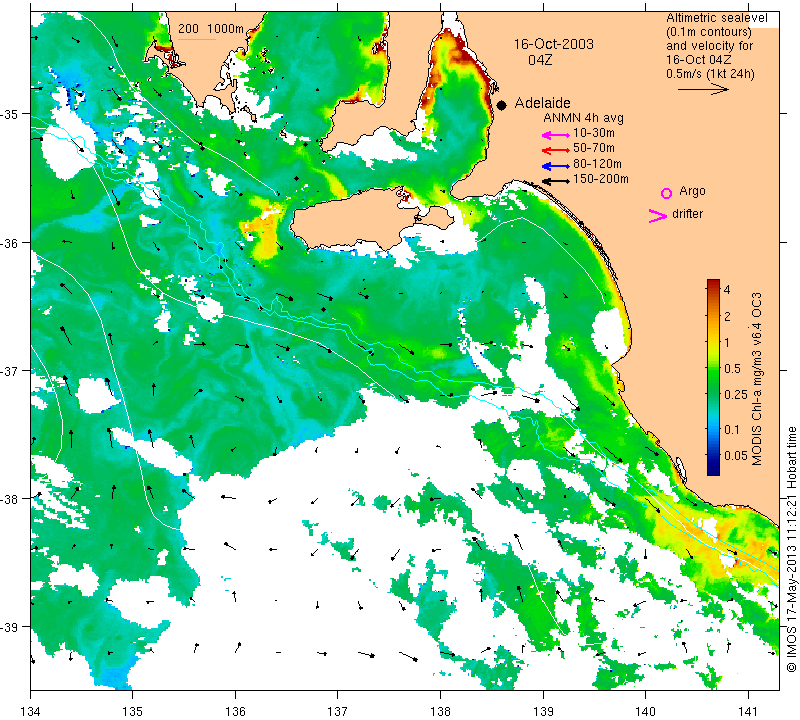Click color bar value 0.5 label
Screen dimensions: 800x720
pyautogui.click(x=733, y=368)
